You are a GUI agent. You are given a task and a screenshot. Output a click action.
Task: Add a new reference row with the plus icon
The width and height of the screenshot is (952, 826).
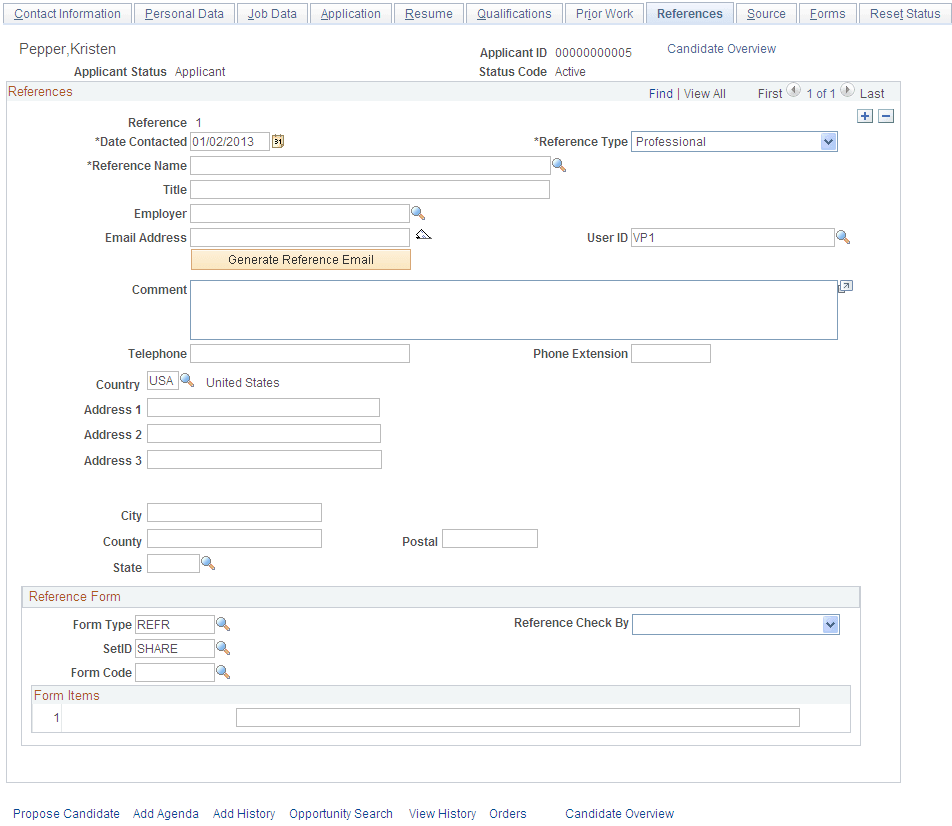pos(865,116)
